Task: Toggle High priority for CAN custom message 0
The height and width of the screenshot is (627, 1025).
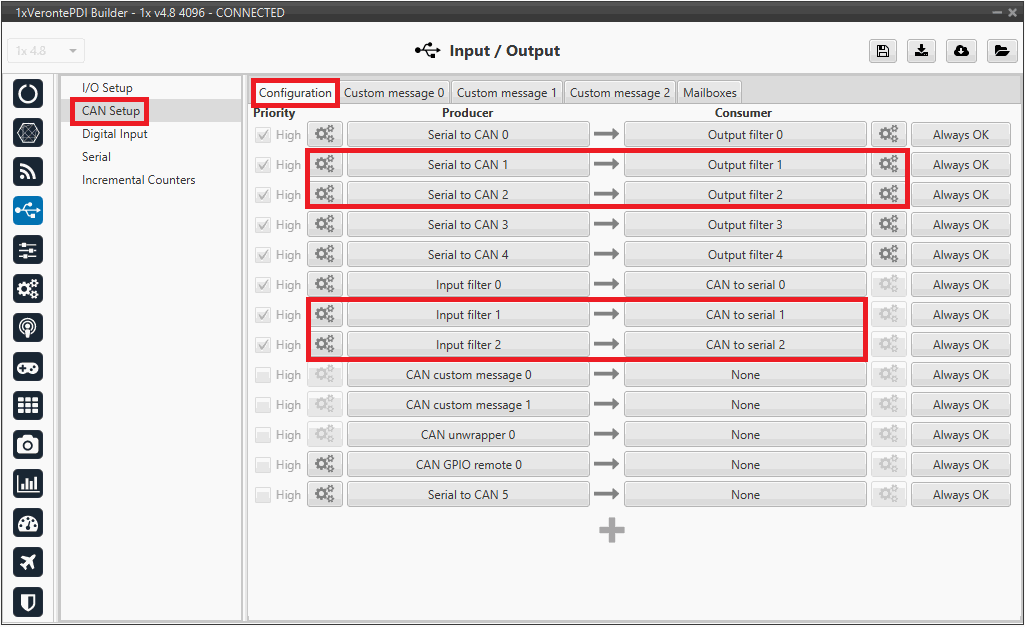Action: (x=263, y=375)
